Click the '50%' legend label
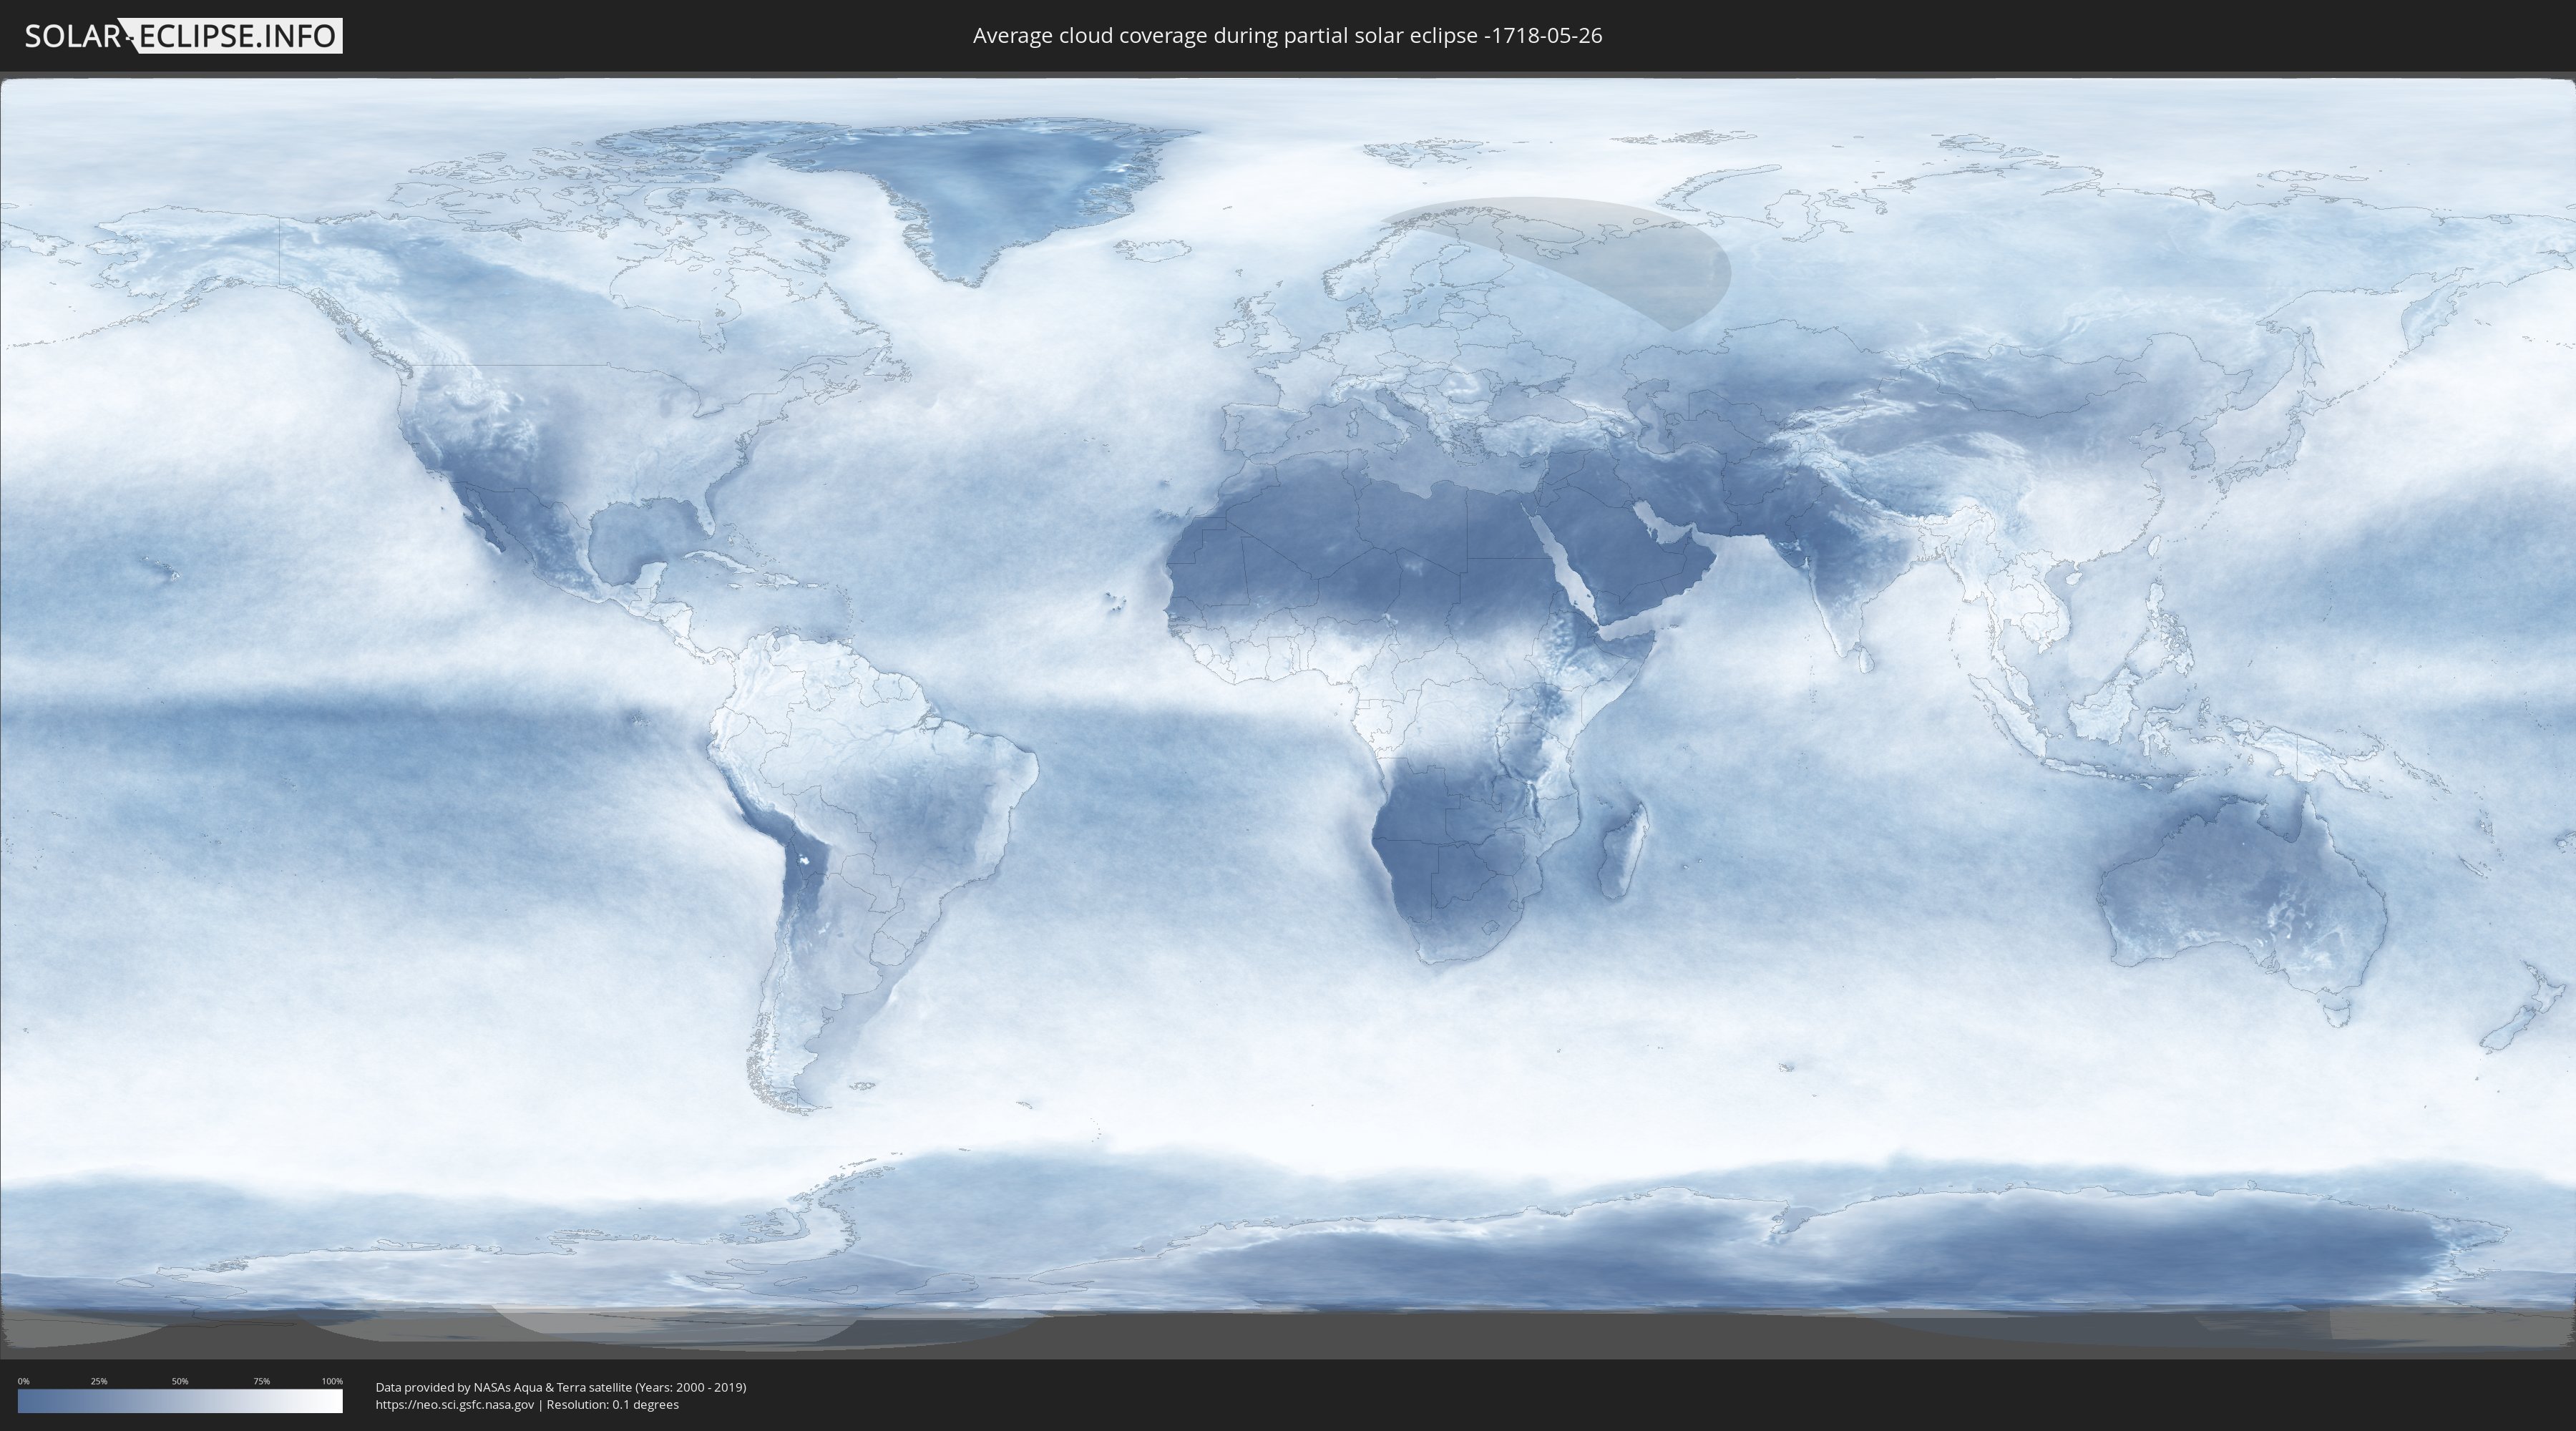Viewport: 2576px width, 1431px height. point(180,1381)
